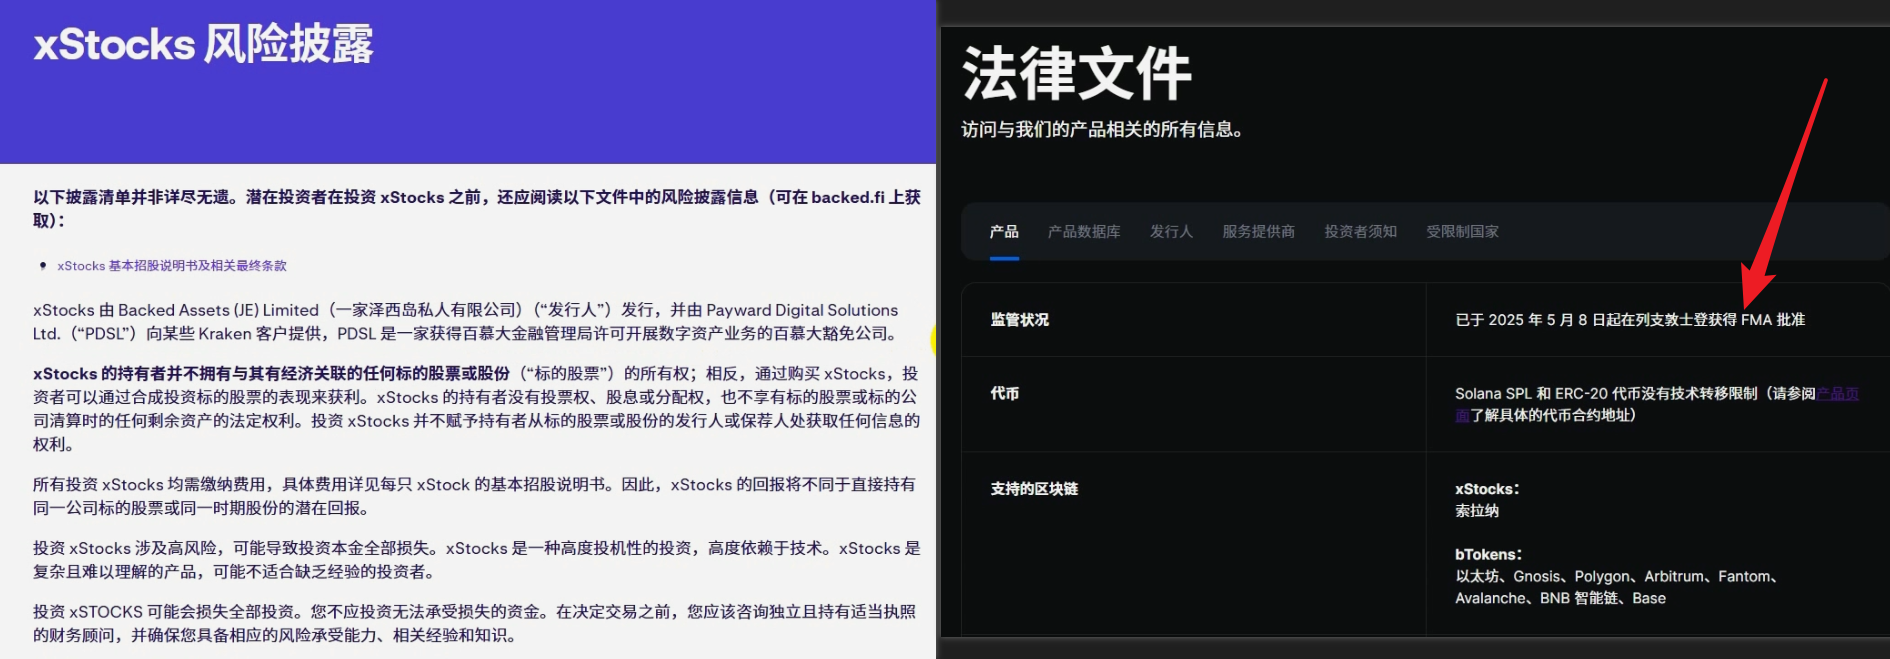This screenshot has height=659, width=1890.
Task: Select the 代币 row label
Action: click(1005, 394)
